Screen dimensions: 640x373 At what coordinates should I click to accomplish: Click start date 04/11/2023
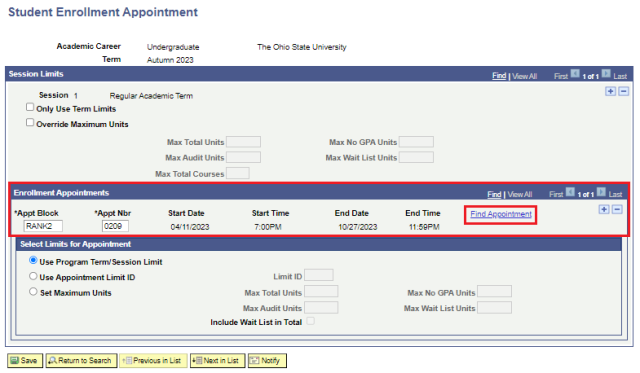click(x=190, y=227)
